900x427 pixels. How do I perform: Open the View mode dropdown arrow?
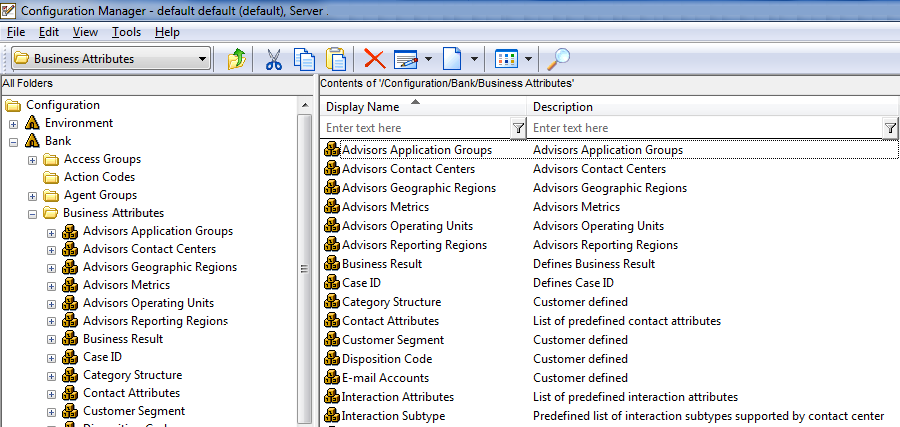click(528, 59)
